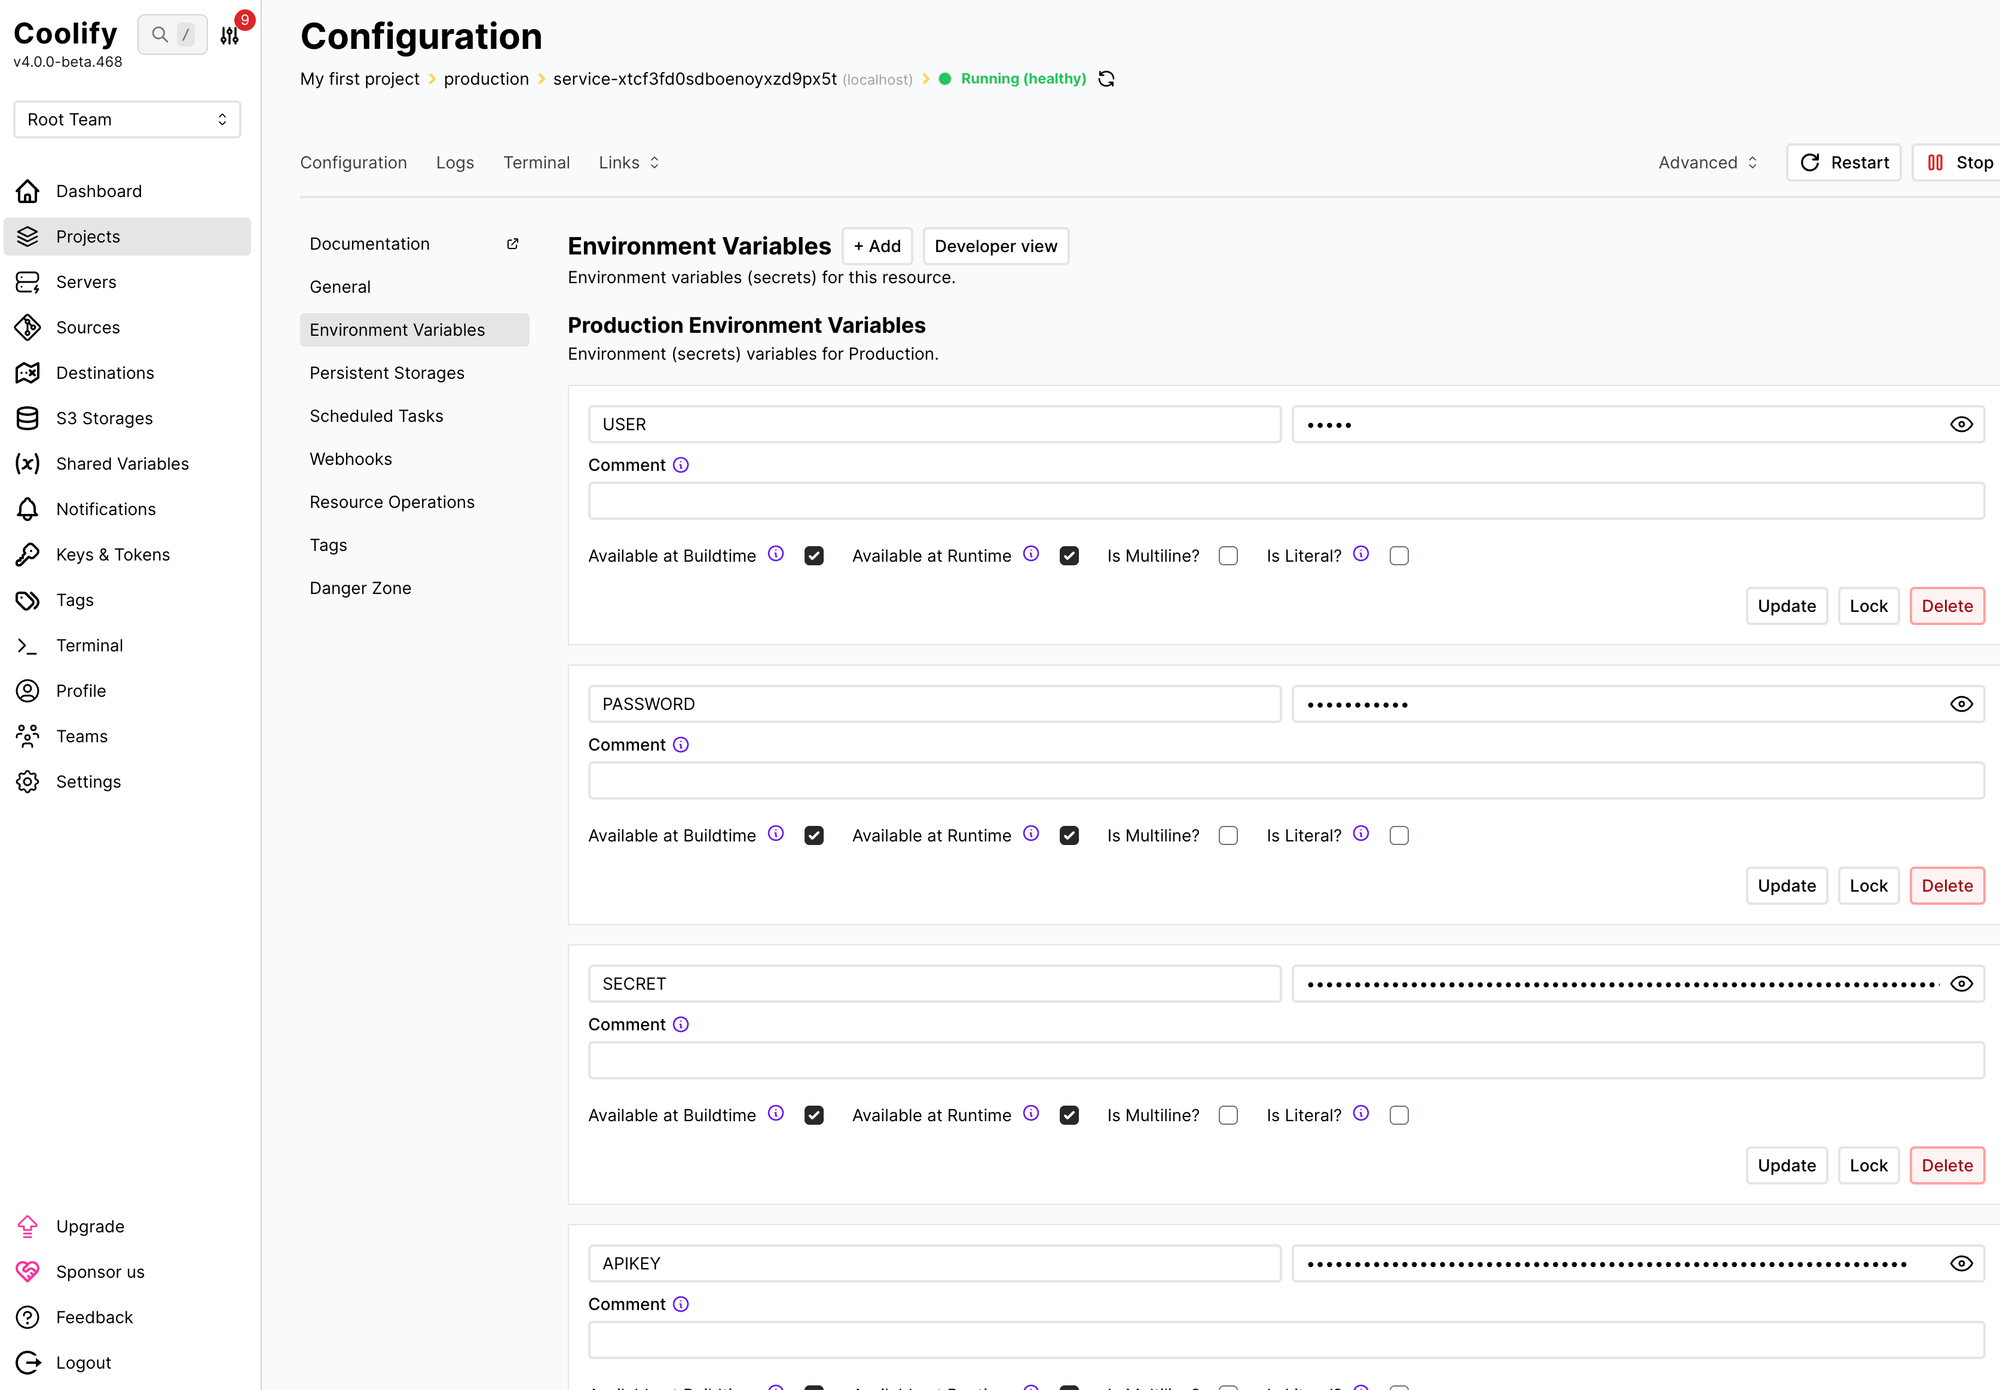Click the Servers sidebar icon

[28, 282]
